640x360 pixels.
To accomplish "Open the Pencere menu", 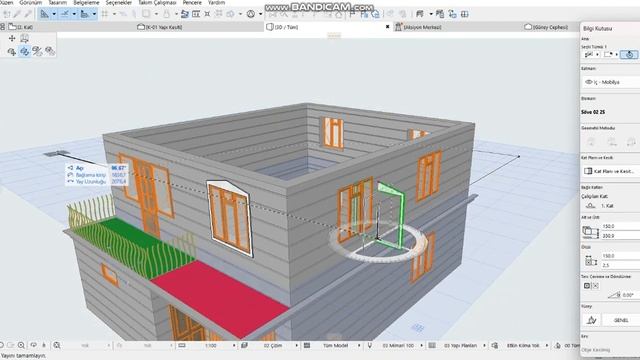I will 192,2.
